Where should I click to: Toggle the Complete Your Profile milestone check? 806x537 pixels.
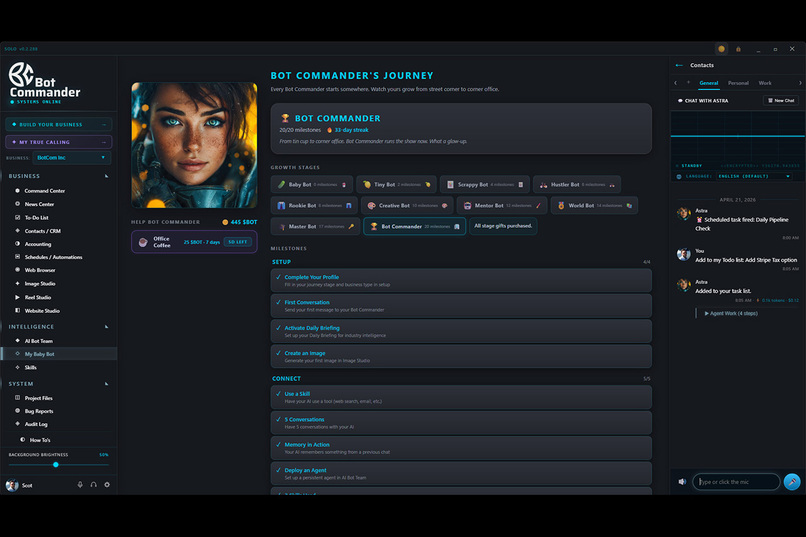click(x=278, y=277)
